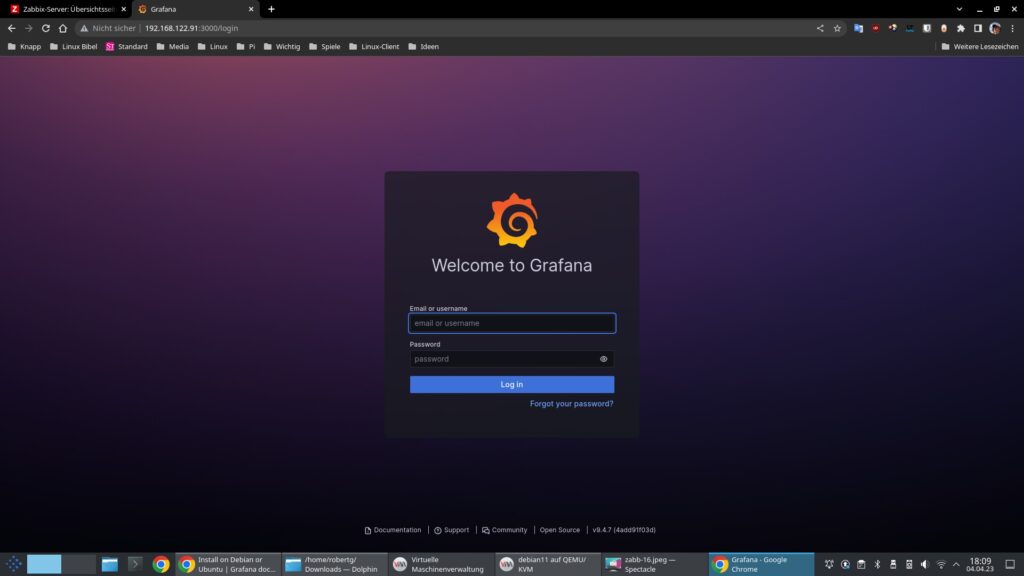Bookmark this page with the star
The image size is (1024, 576).
click(837, 28)
